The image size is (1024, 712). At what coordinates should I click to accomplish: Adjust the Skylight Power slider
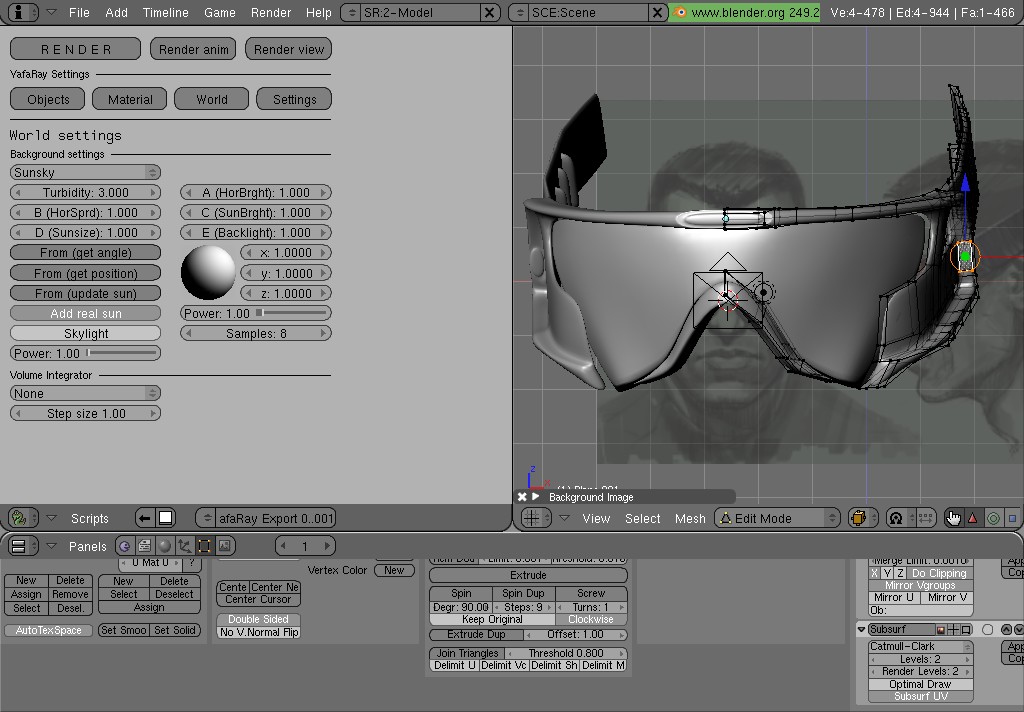point(86,353)
